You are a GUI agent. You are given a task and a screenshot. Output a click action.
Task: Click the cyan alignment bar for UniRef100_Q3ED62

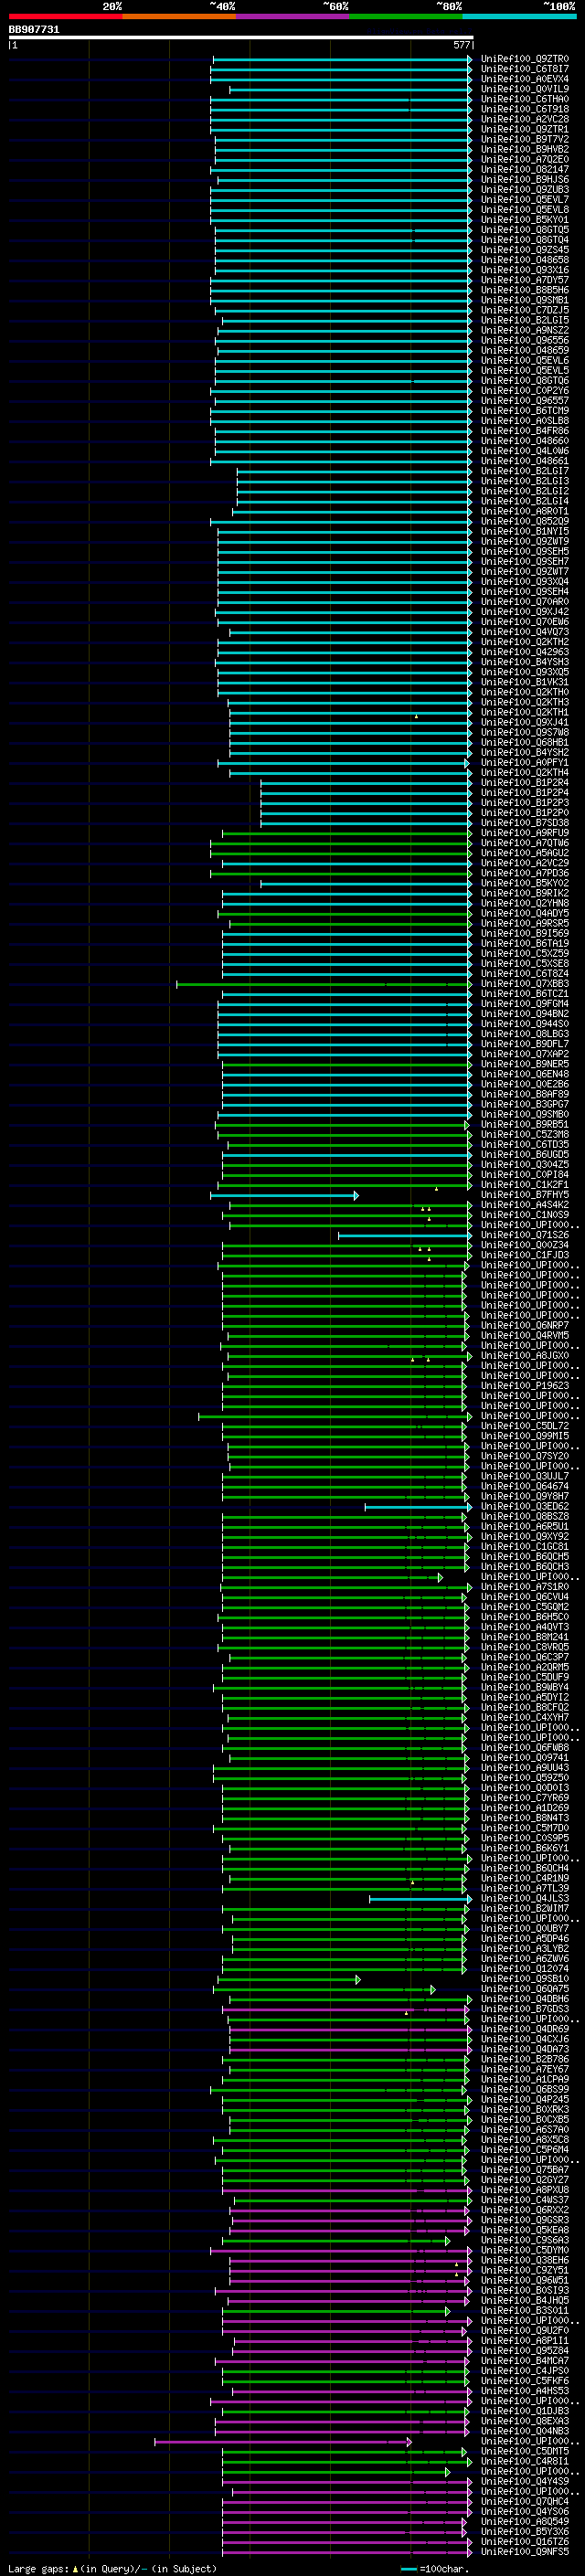click(418, 1507)
